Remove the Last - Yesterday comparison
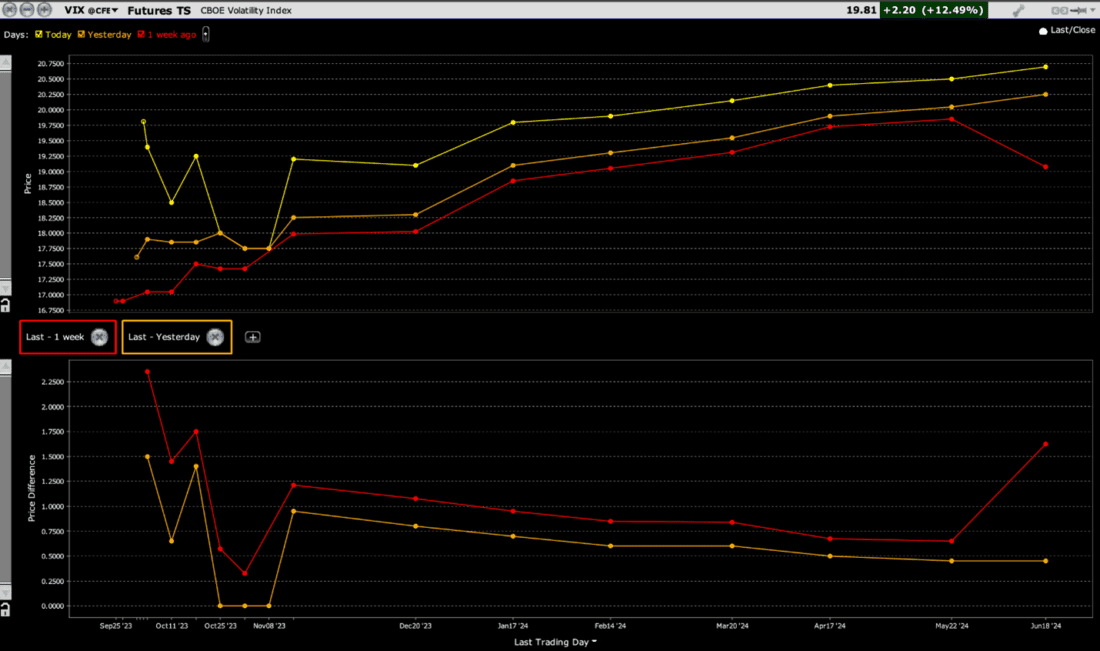This screenshot has height=651, width=1100. pos(215,337)
